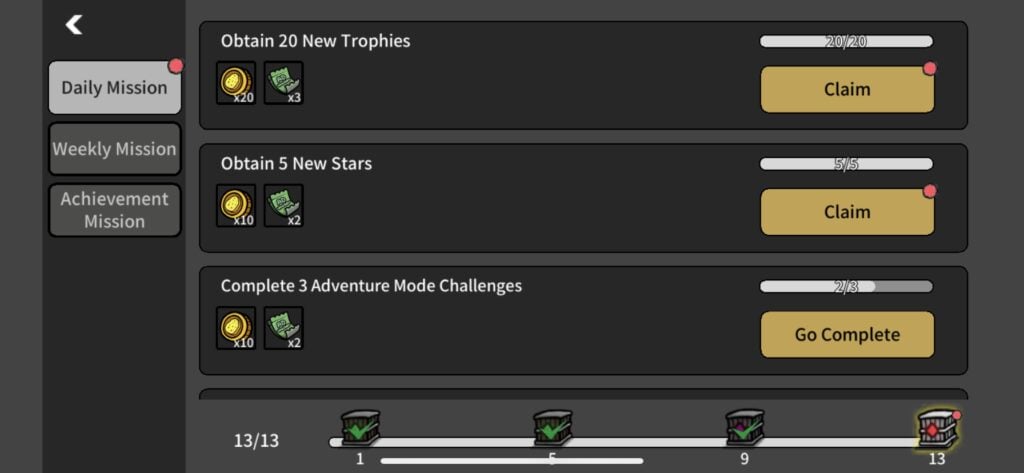Tap the x2 ticket in Obtain 5 New Stars
The width and height of the screenshot is (1024, 473).
click(283, 206)
